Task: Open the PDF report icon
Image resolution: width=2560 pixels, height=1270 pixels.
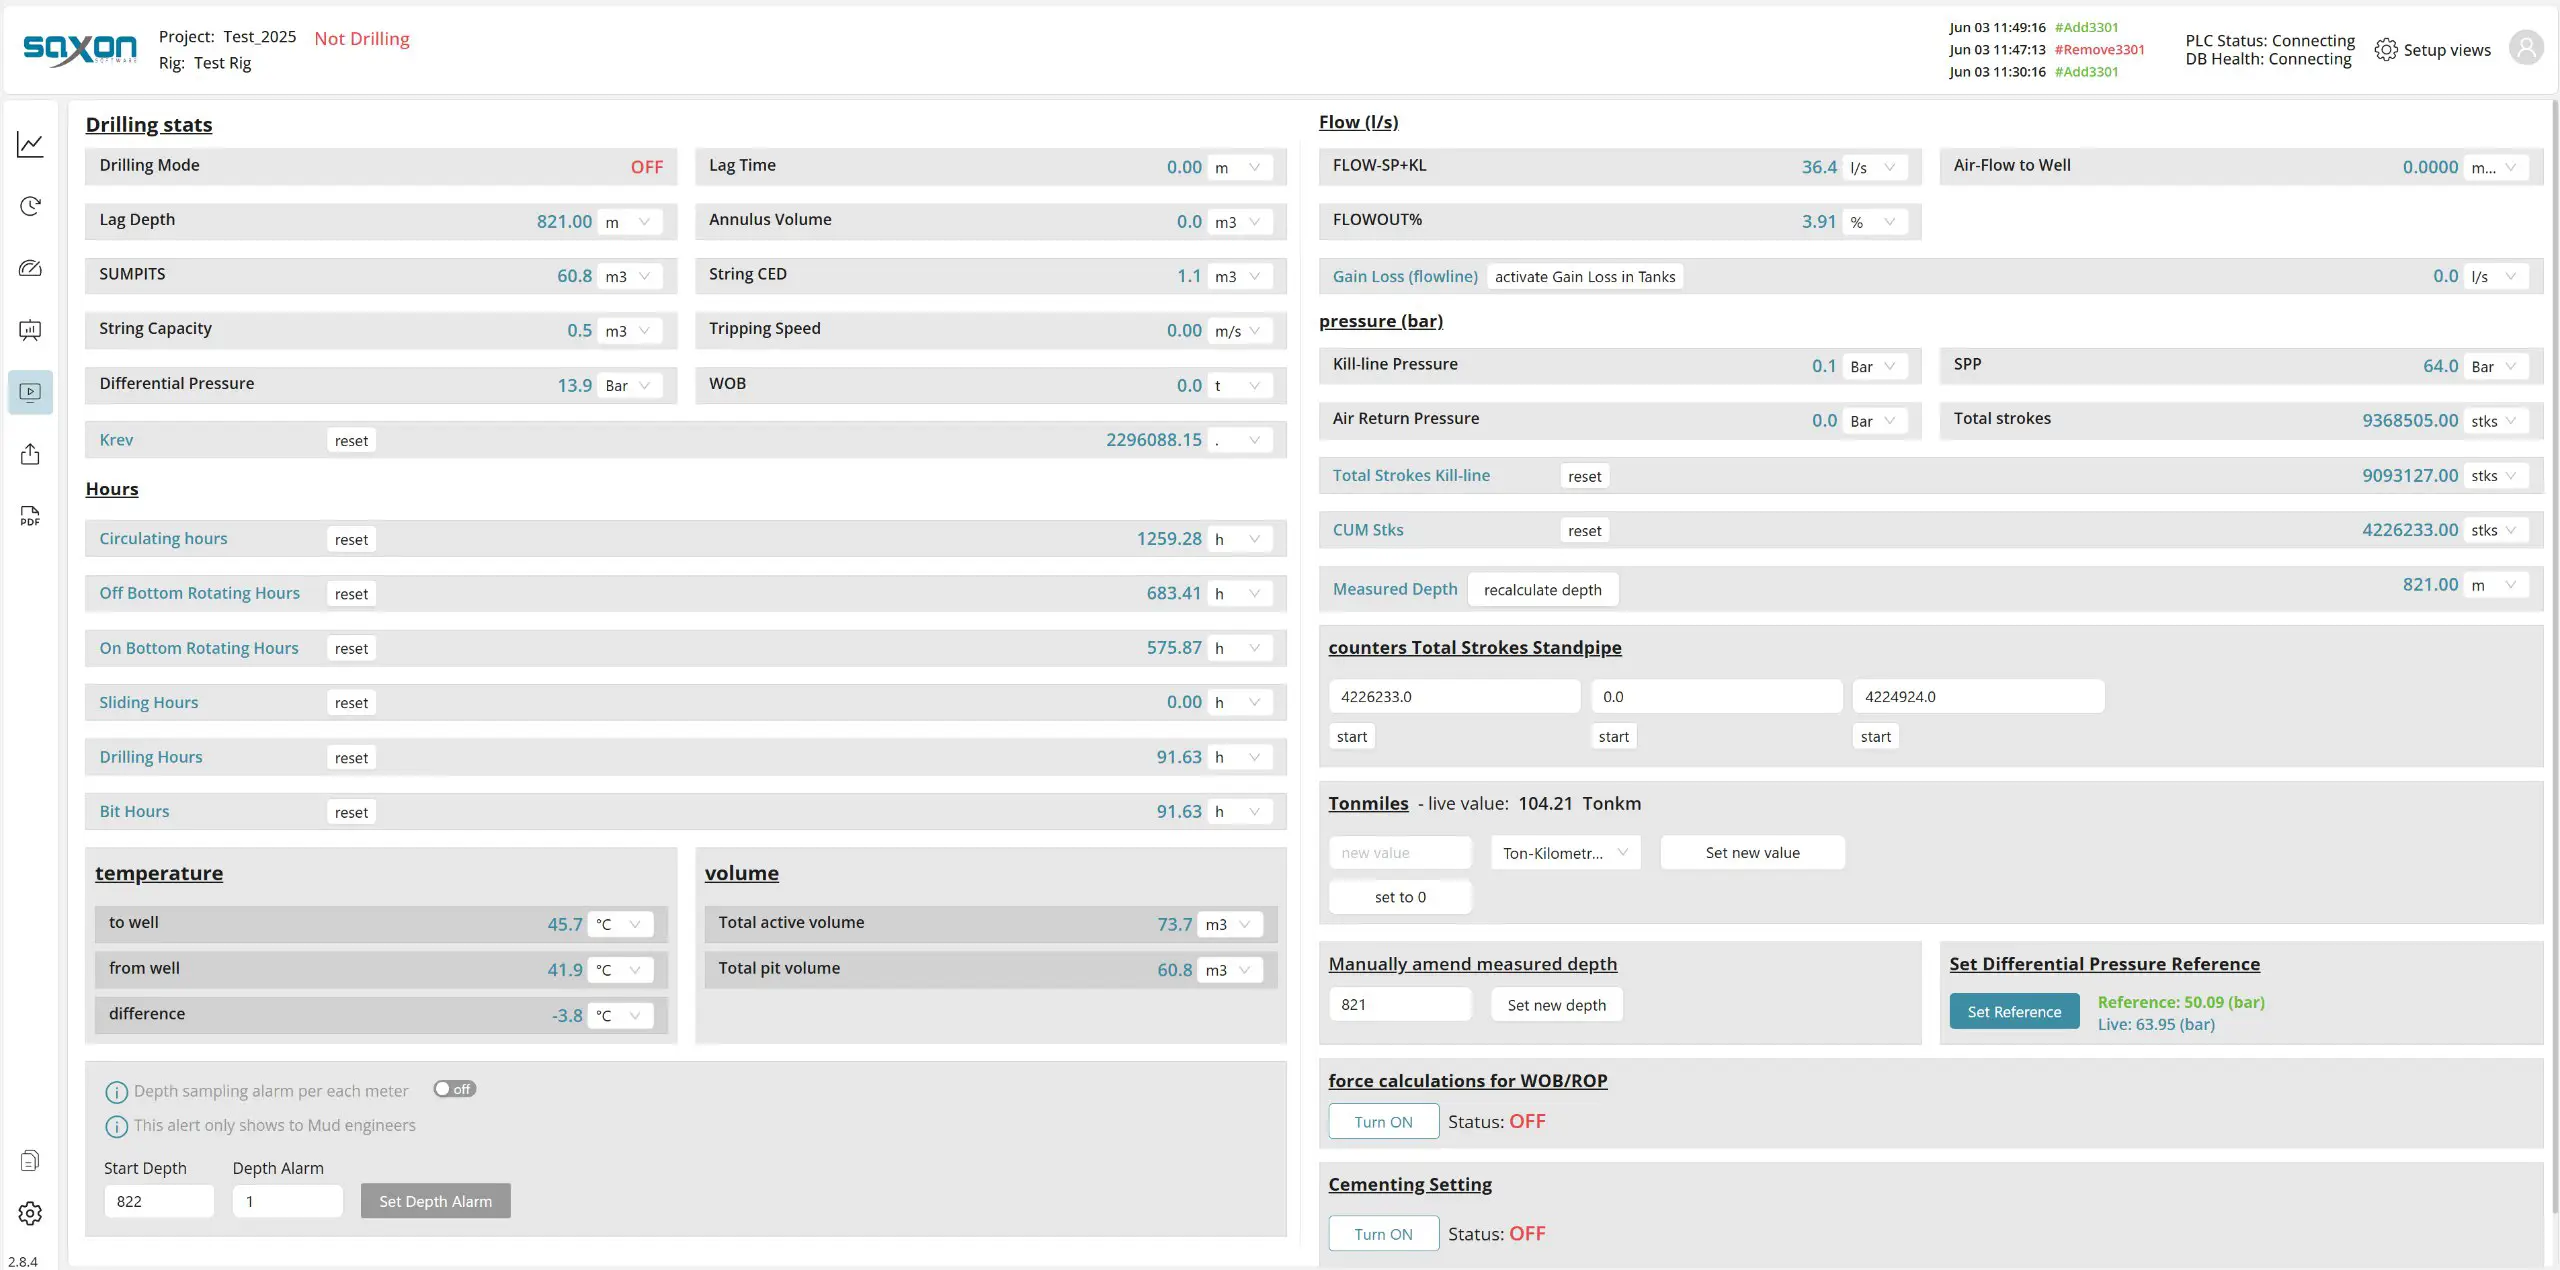Action: 30,516
